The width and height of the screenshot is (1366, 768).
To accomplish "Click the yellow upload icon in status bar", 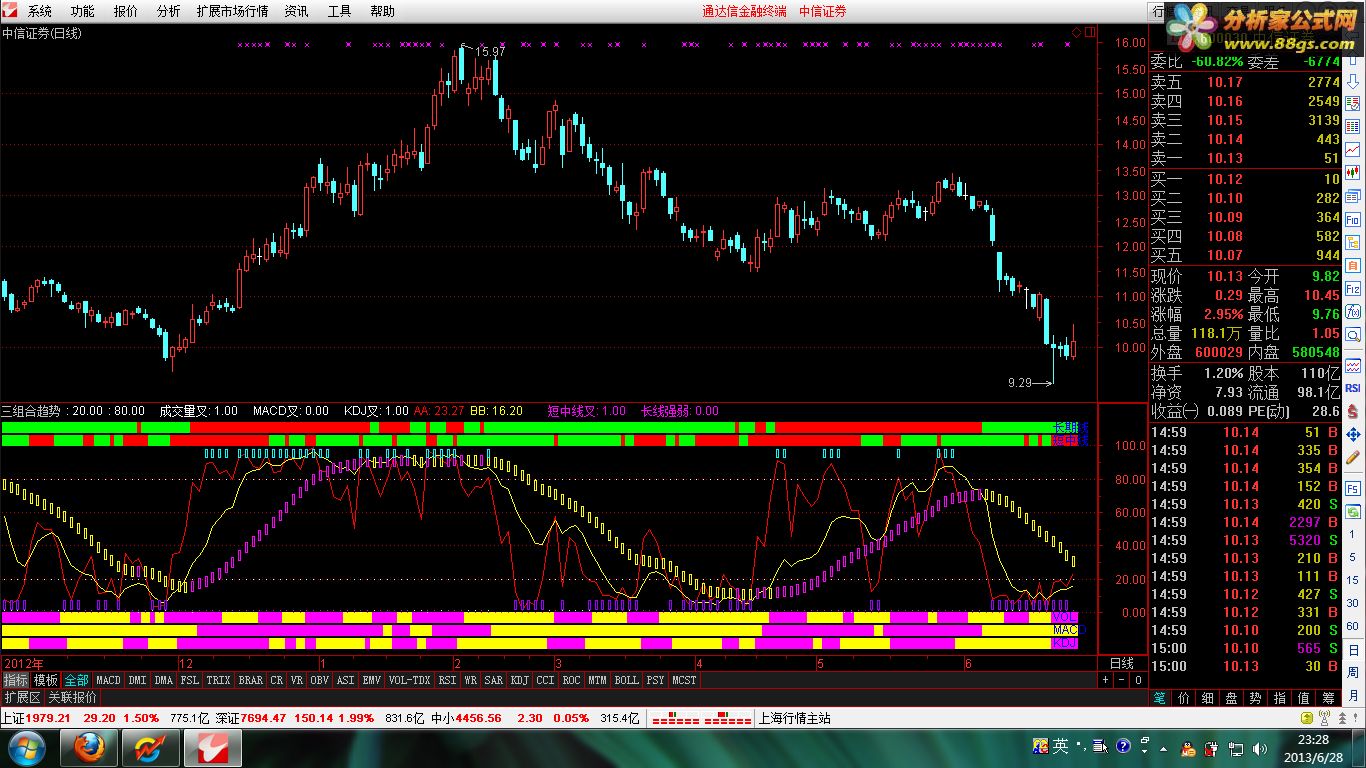I will 1307,718.
